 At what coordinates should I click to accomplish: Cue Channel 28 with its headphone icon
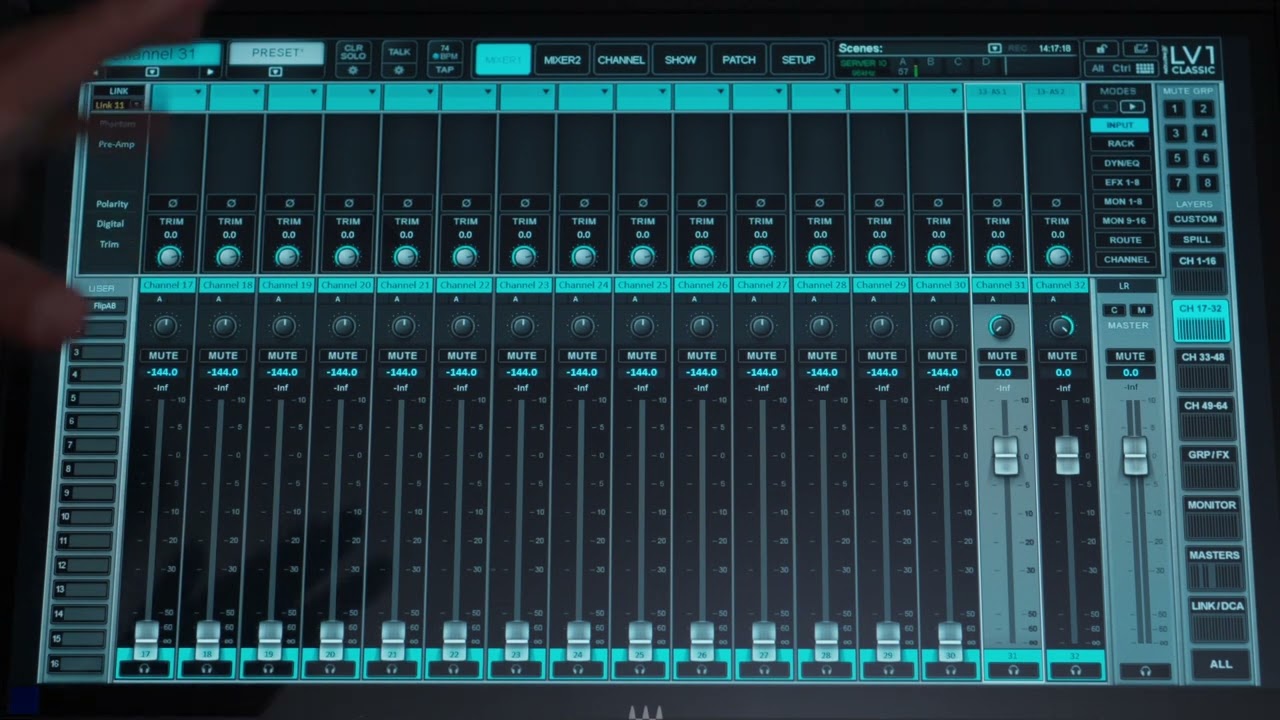point(826,669)
